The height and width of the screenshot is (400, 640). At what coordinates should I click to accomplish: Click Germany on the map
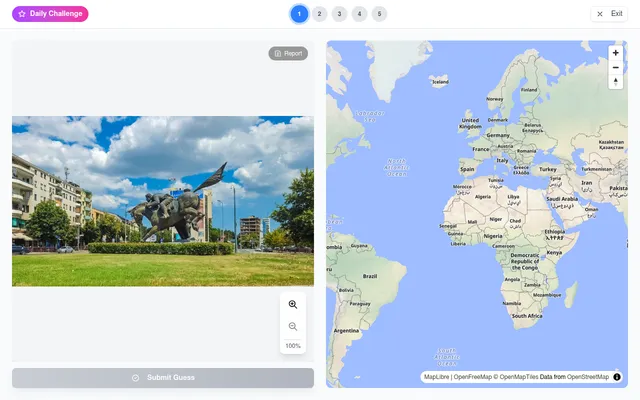(498, 135)
